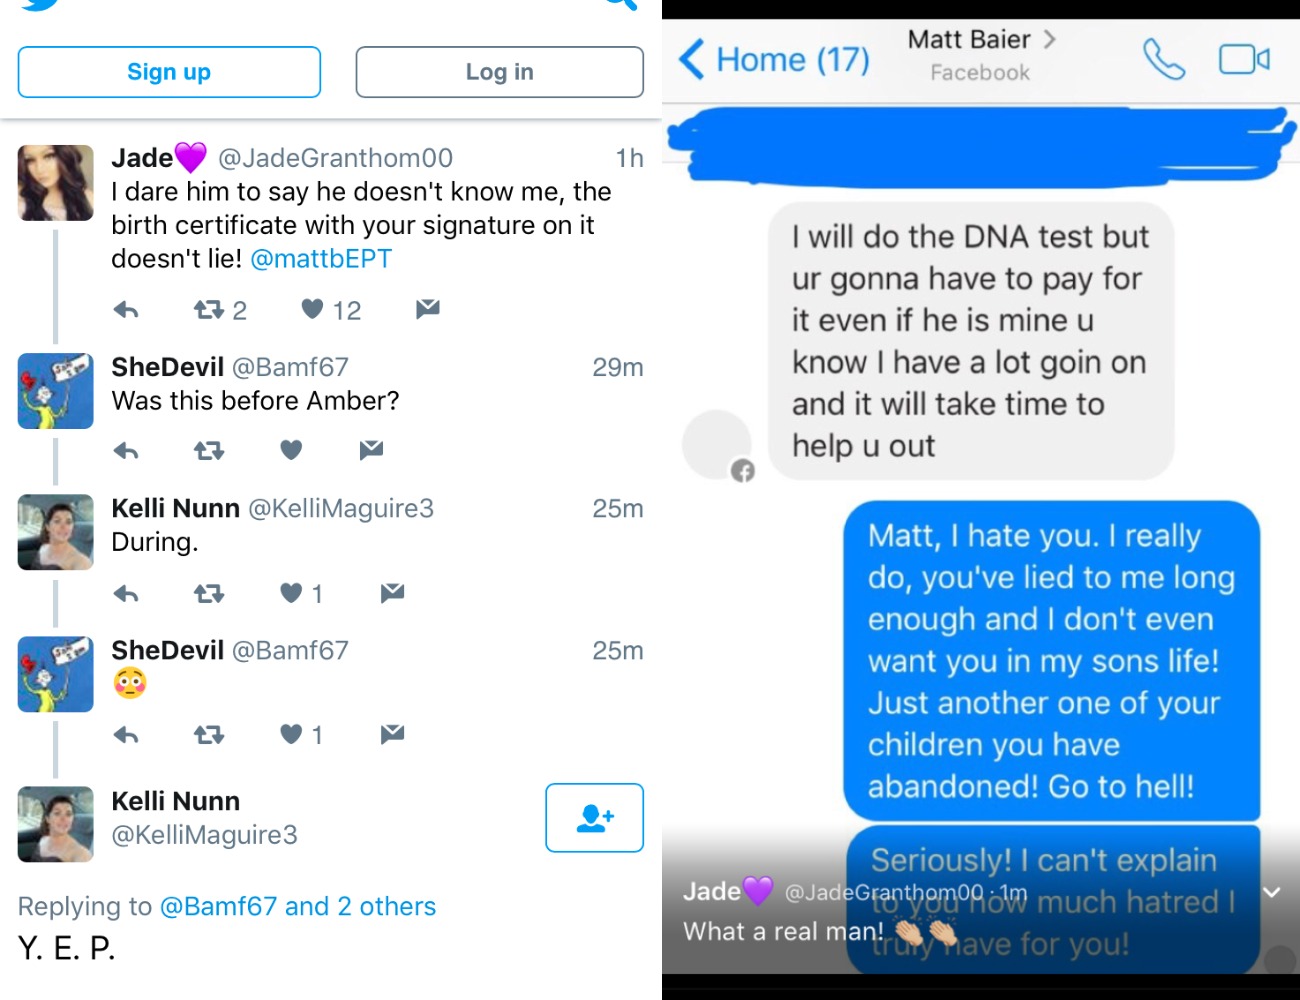Like Jade's tweet with 12 likes
Screen dimensions: 1300x1000
click(313, 309)
